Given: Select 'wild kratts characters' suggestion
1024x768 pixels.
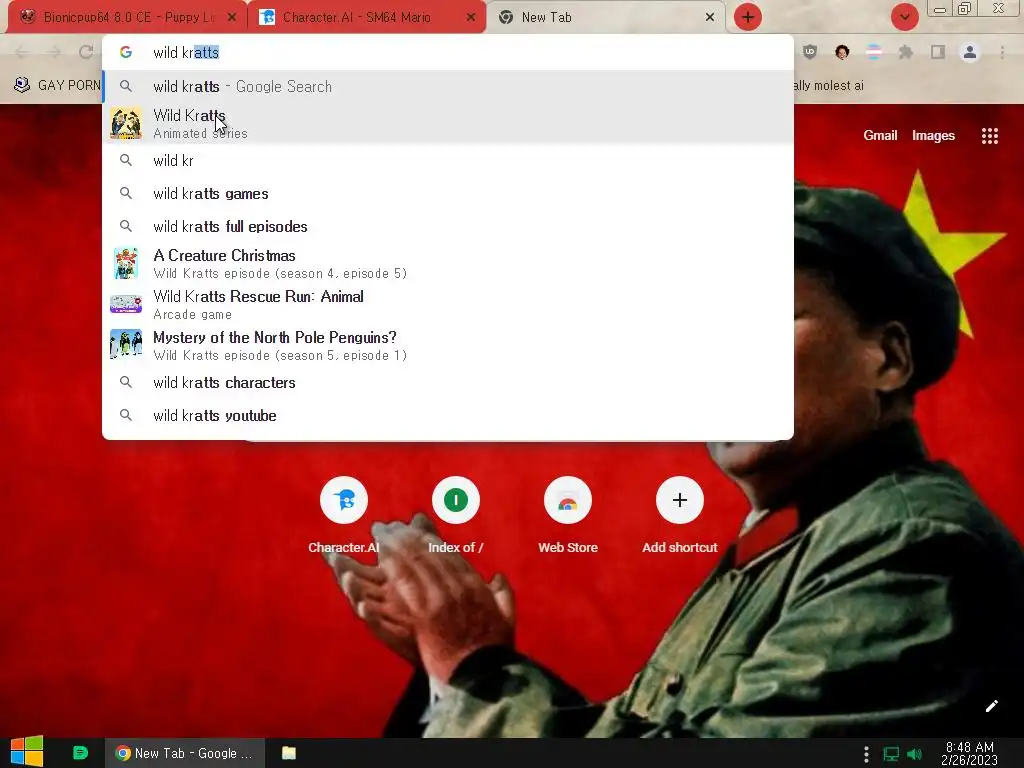Looking at the screenshot, I should pyautogui.click(x=448, y=383).
